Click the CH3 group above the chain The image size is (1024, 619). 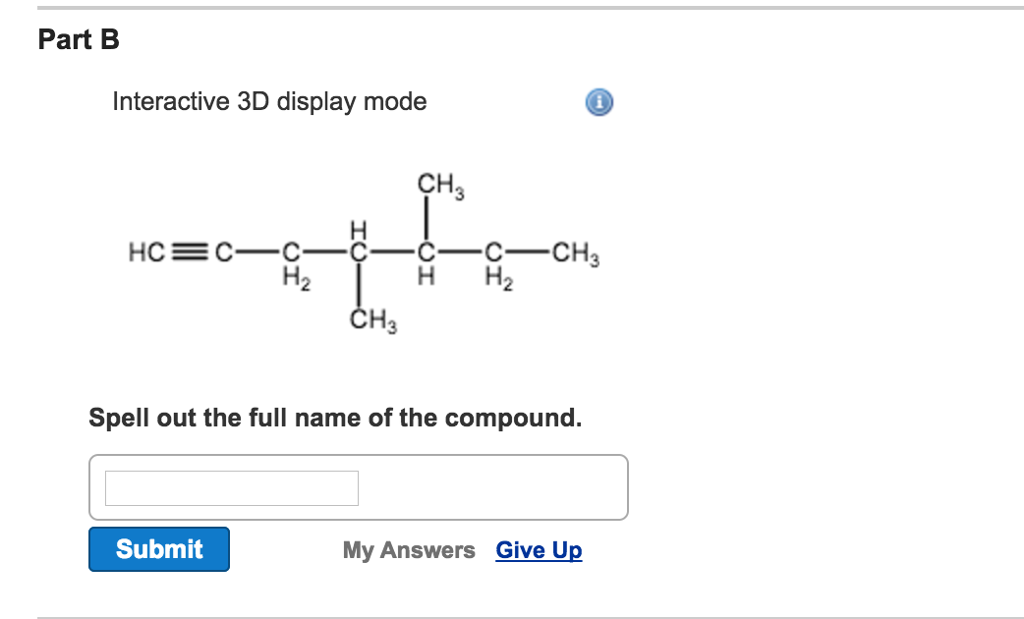pos(437,184)
